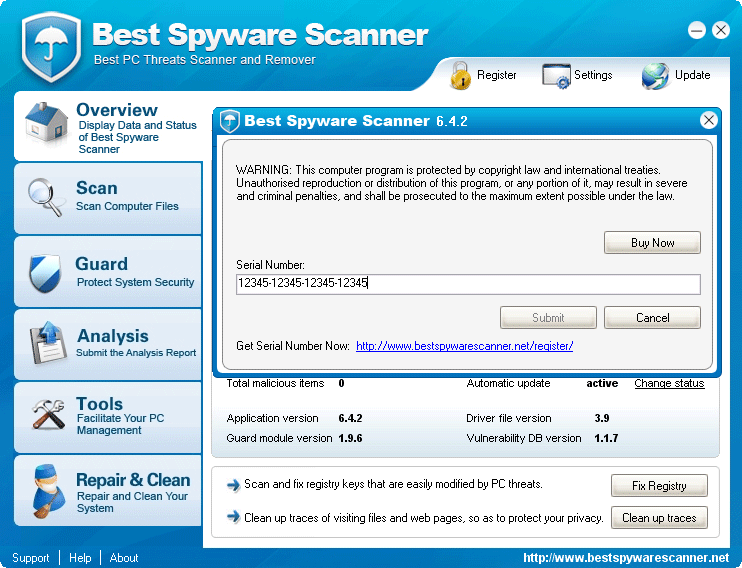Click the Automatic update 'active' status

coord(602,383)
